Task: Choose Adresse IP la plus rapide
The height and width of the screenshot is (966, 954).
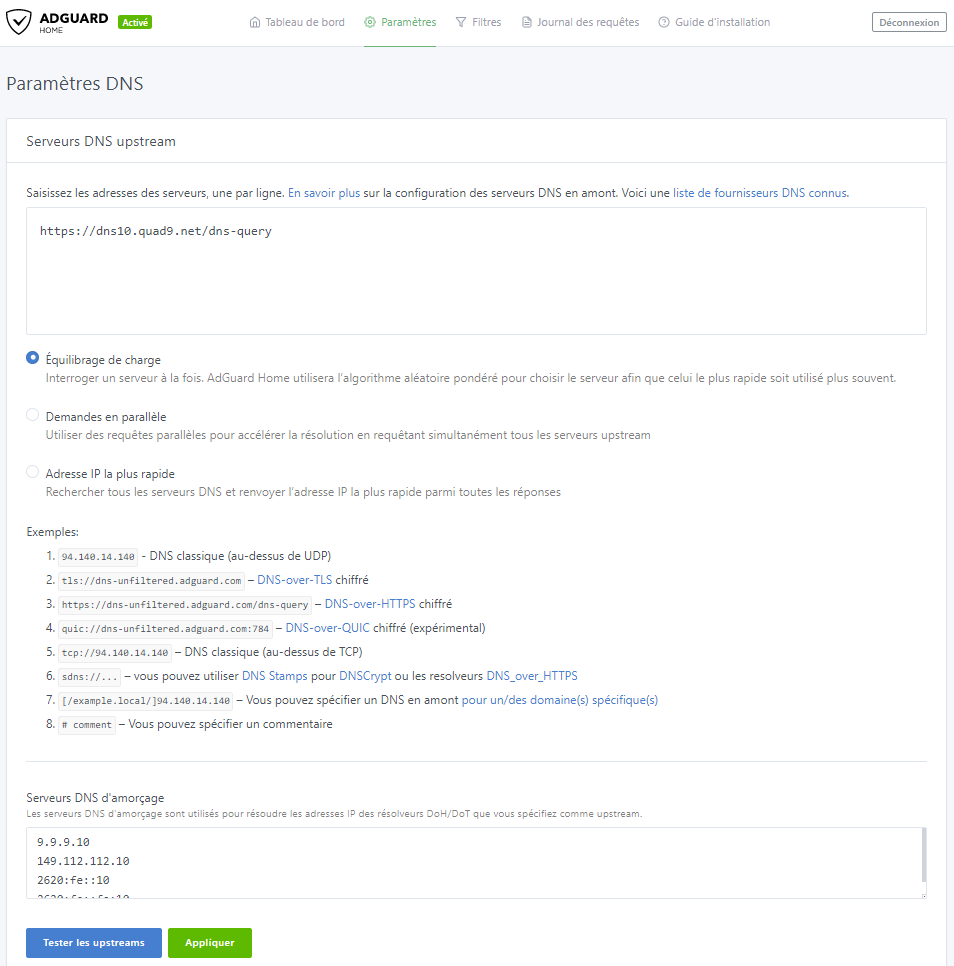Action: (x=33, y=472)
